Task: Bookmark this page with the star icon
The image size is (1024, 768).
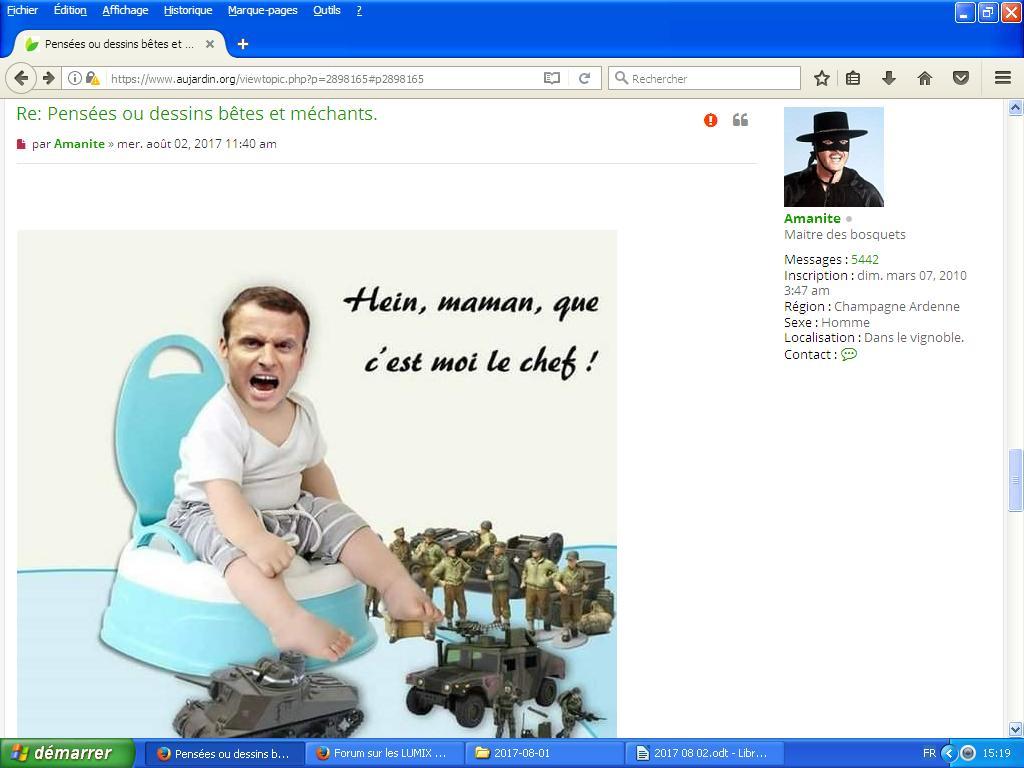Action: pos(821,78)
